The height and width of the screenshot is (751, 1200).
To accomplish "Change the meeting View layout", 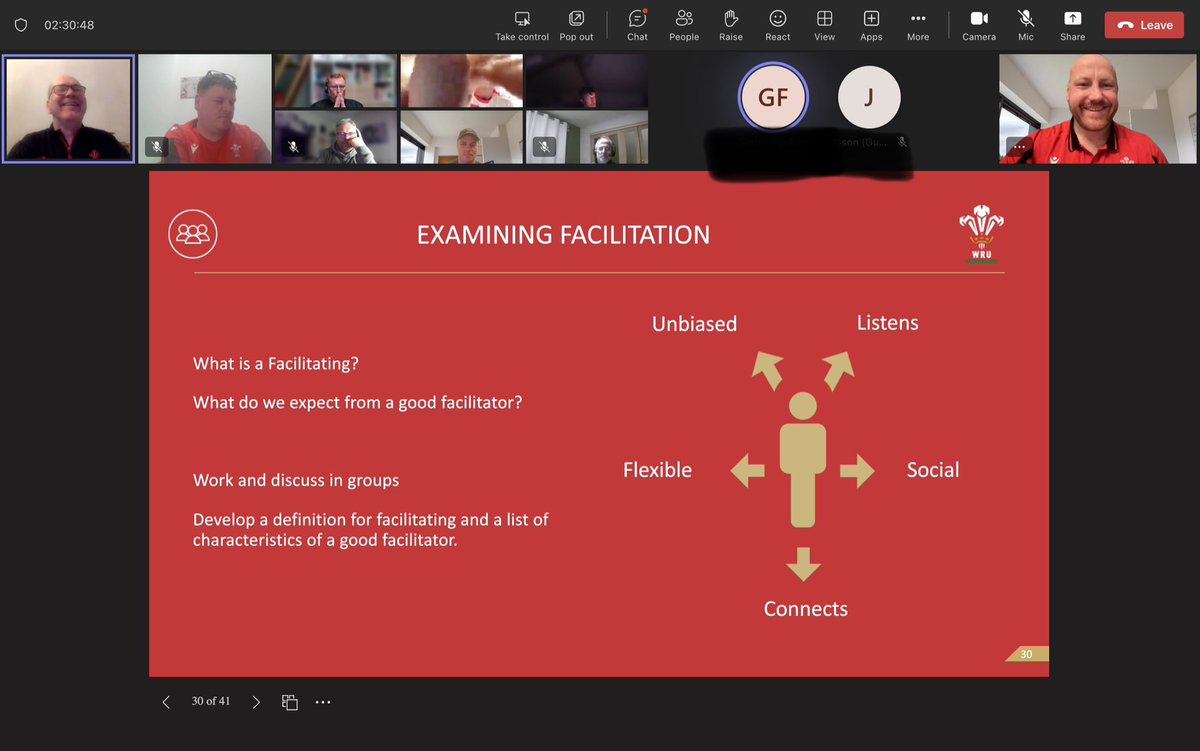I will click(824, 26).
